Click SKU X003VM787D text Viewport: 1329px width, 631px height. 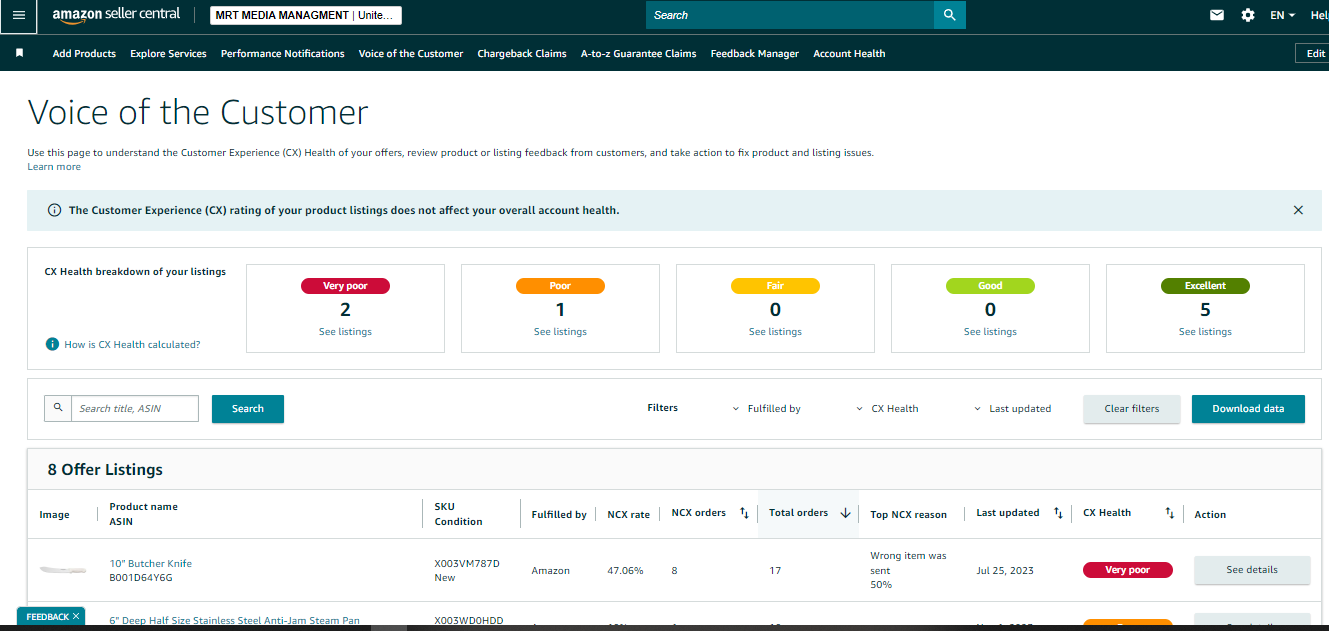point(467,564)
